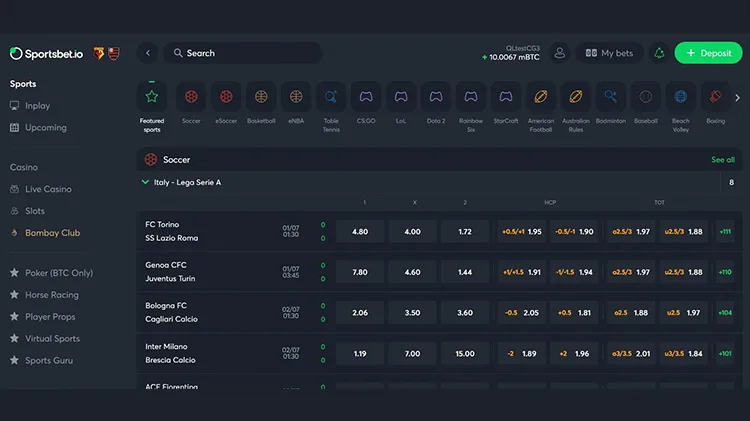The width and height of the screenshot is (750, 421).
Task: Click the Search input field
Action: click(x=245, y=53)
